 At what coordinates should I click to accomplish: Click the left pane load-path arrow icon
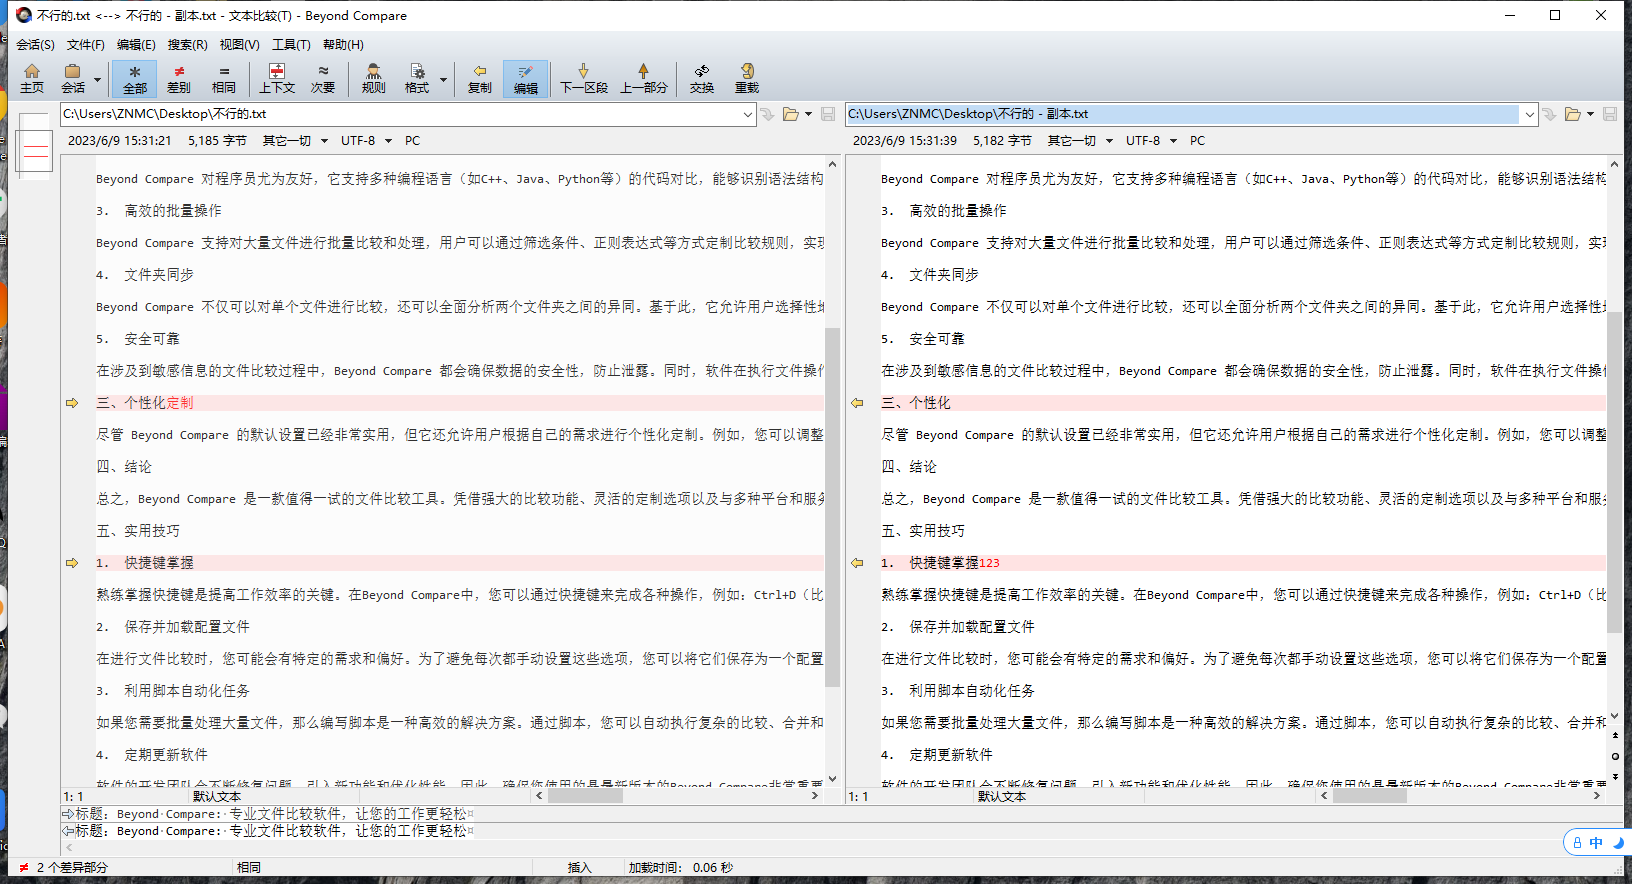pos(768,114)
